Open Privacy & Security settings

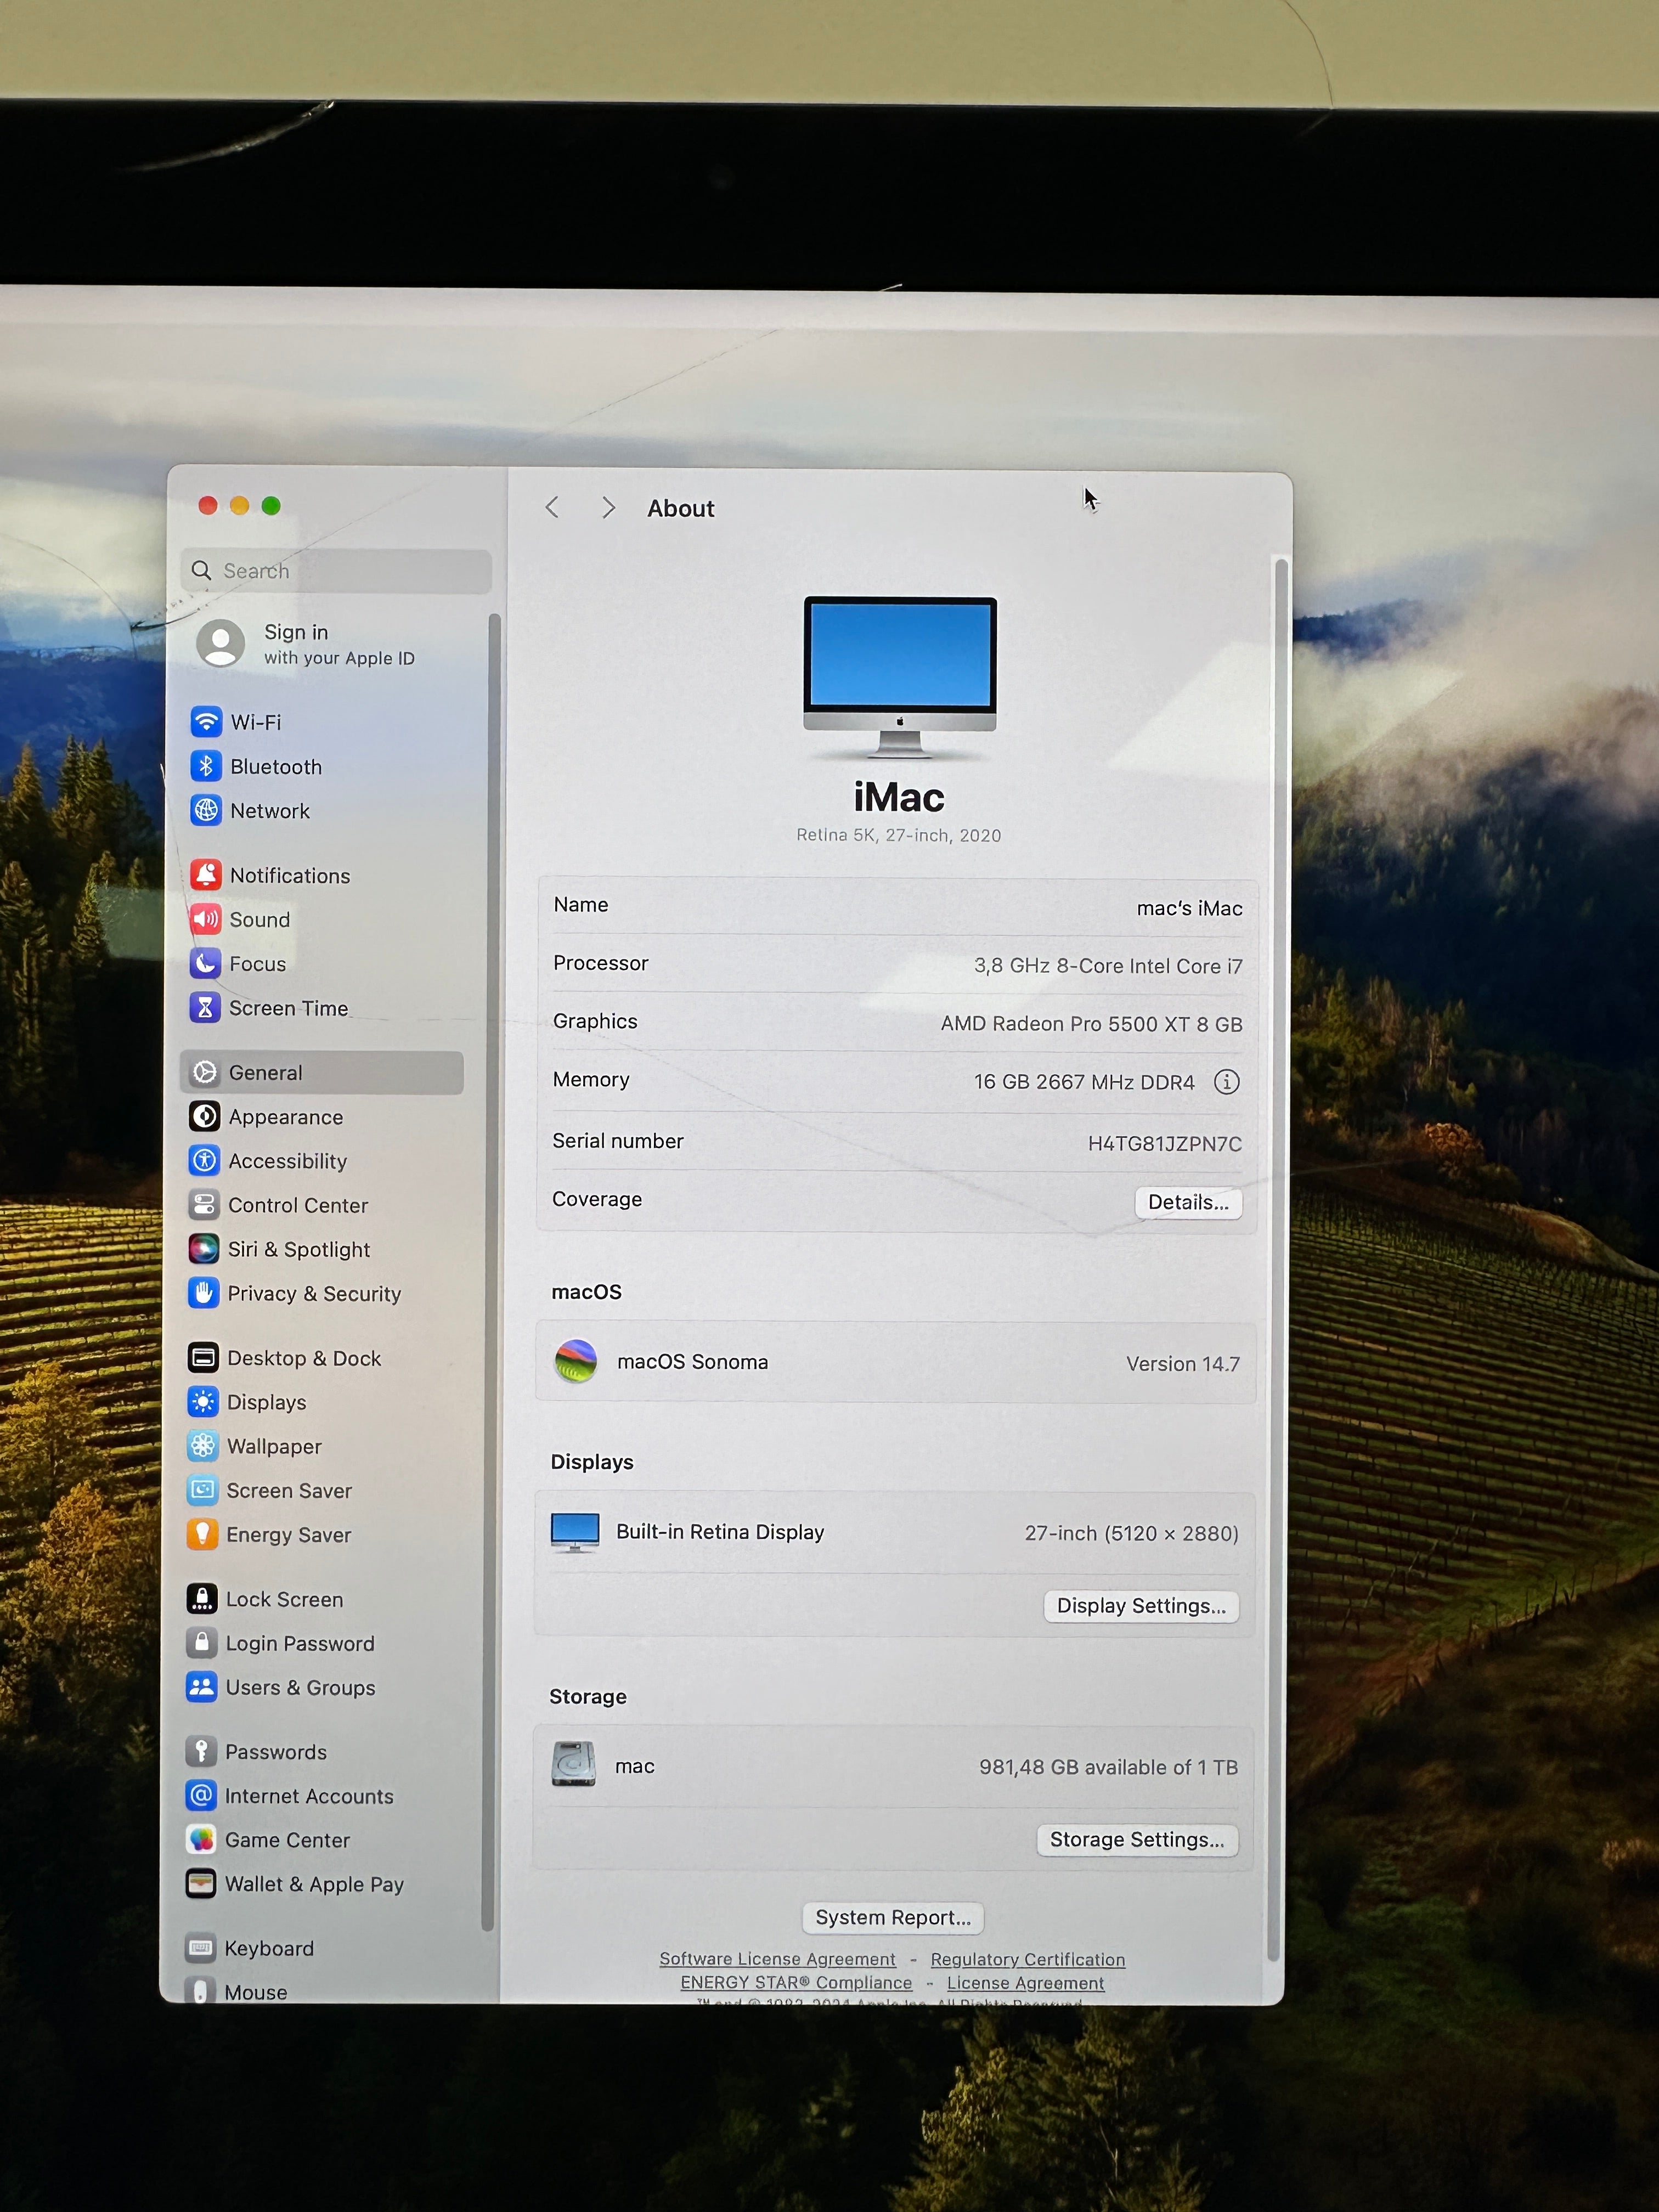pos(313,1293)
